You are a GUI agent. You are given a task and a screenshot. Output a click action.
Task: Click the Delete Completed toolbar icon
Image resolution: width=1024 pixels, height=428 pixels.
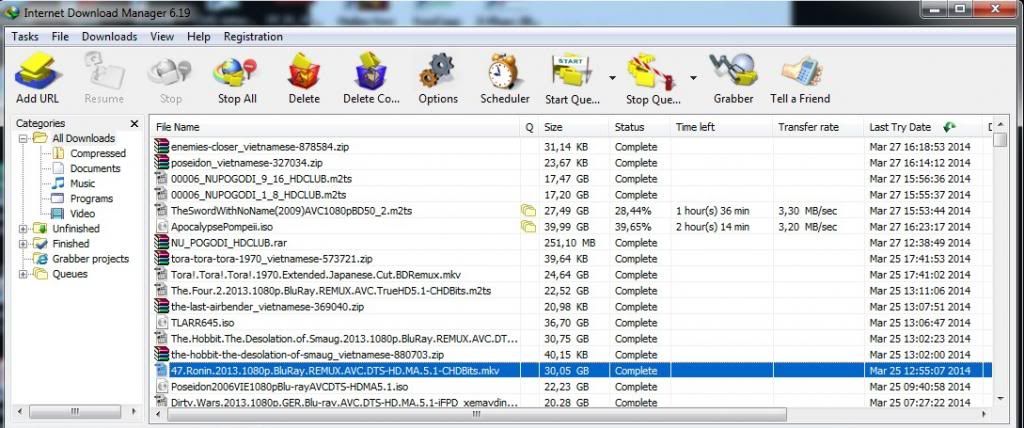pyautogui.click(x=371, y=71)
